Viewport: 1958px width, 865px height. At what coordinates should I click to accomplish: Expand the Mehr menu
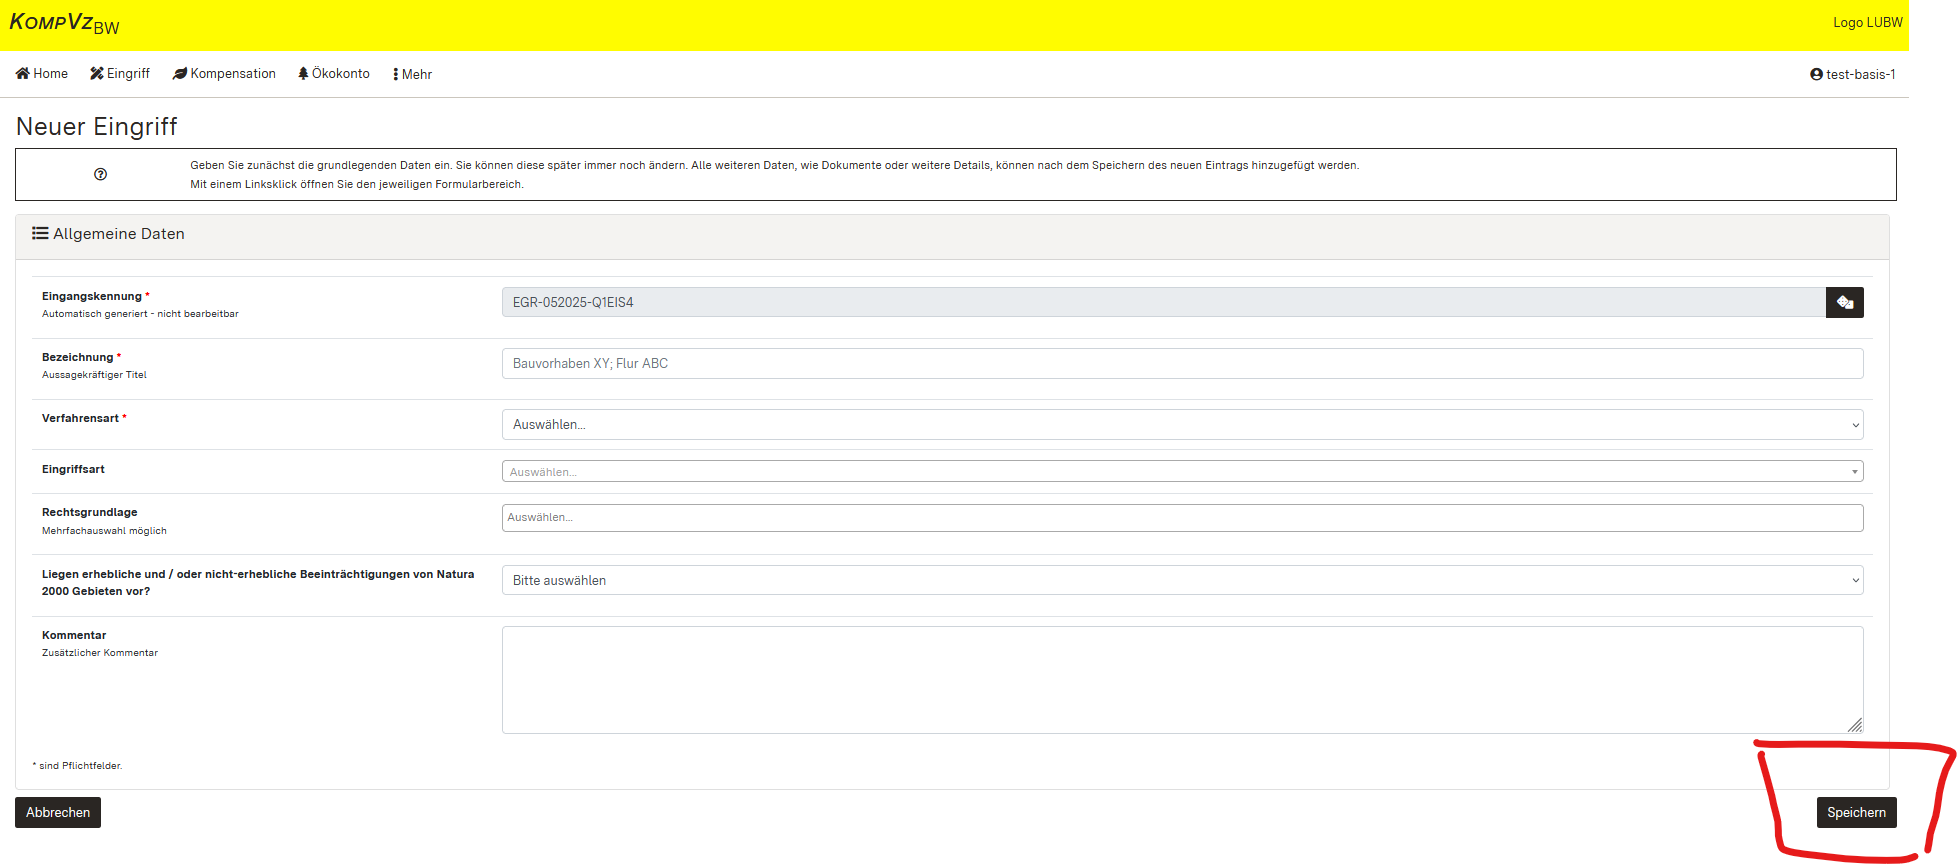coord(413,74)
